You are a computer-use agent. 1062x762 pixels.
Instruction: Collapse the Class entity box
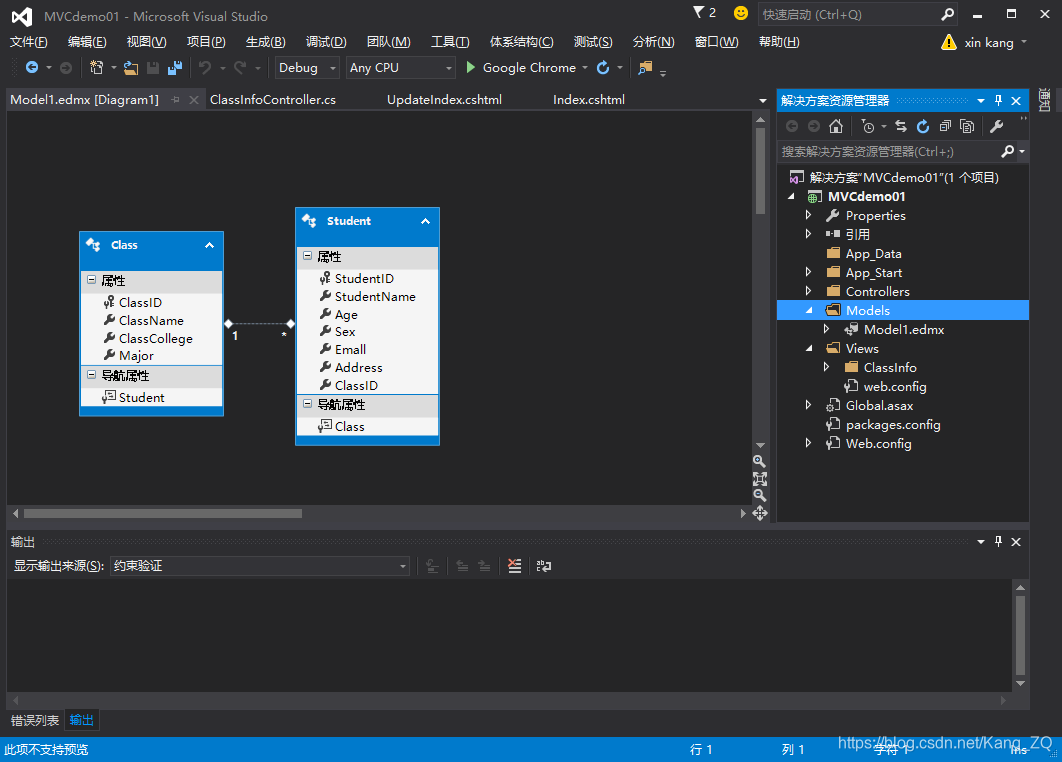209,245
